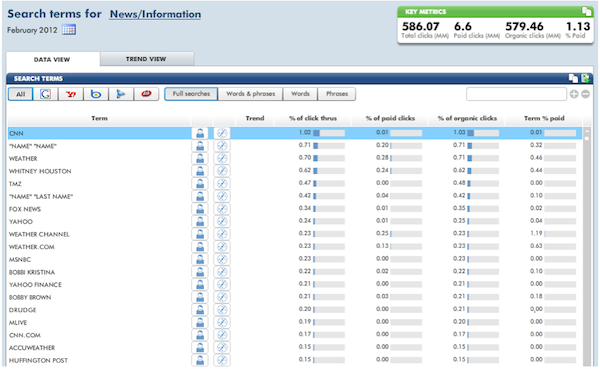The image size is (600, 369).
Task: Click the 1.19 Term % paid value
Action: [536, 233]
